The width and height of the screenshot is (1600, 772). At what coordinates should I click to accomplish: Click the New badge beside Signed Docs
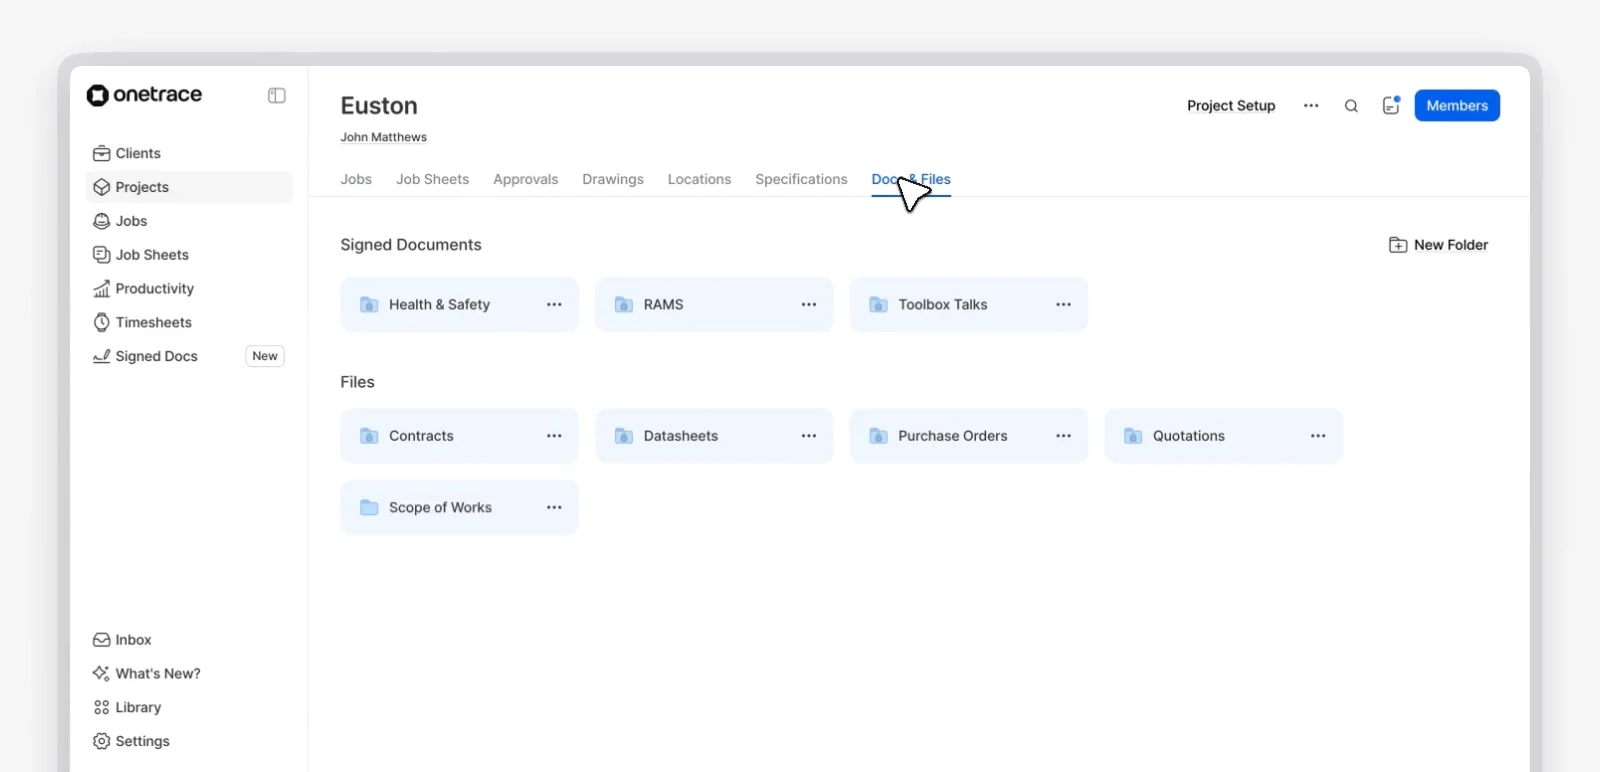tap(265, 356)
